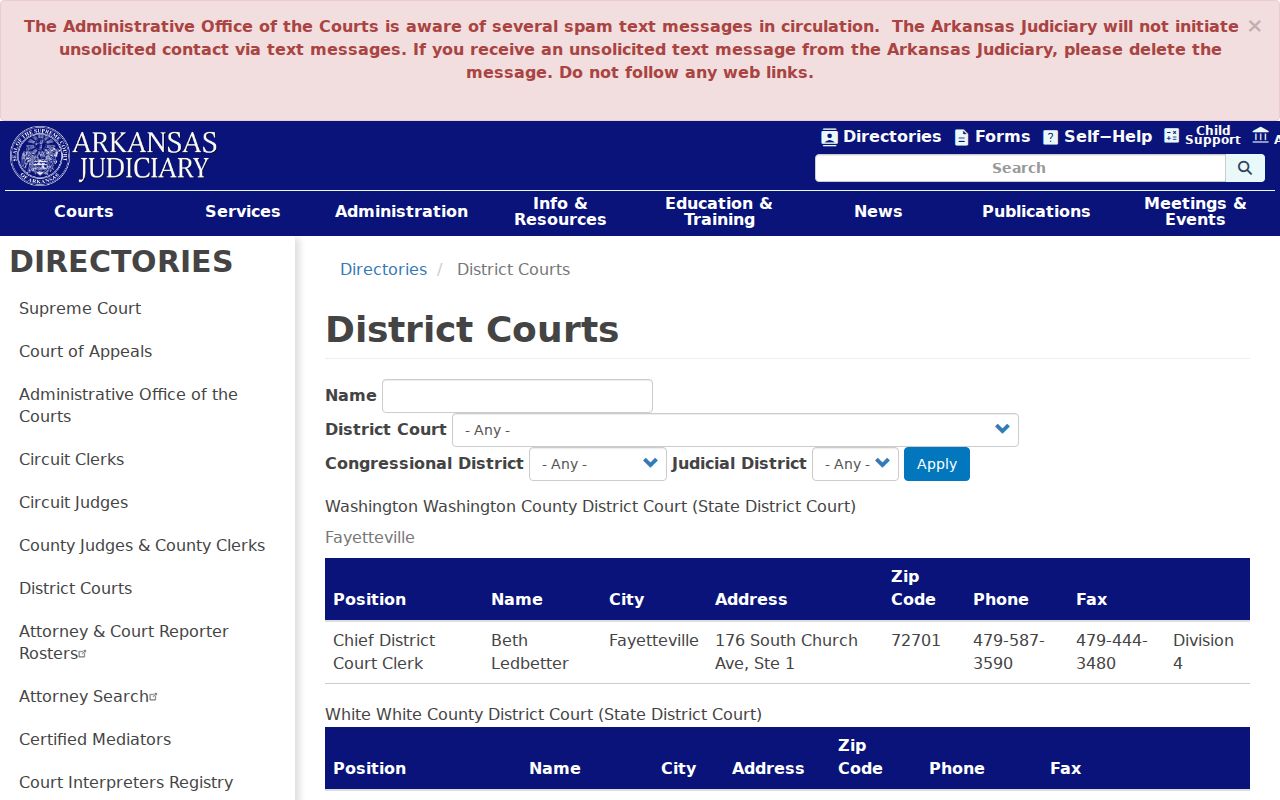Expand the Judicial District dropdown
Viewport: 1280px width, 800px height.
(x=855, y=464)
